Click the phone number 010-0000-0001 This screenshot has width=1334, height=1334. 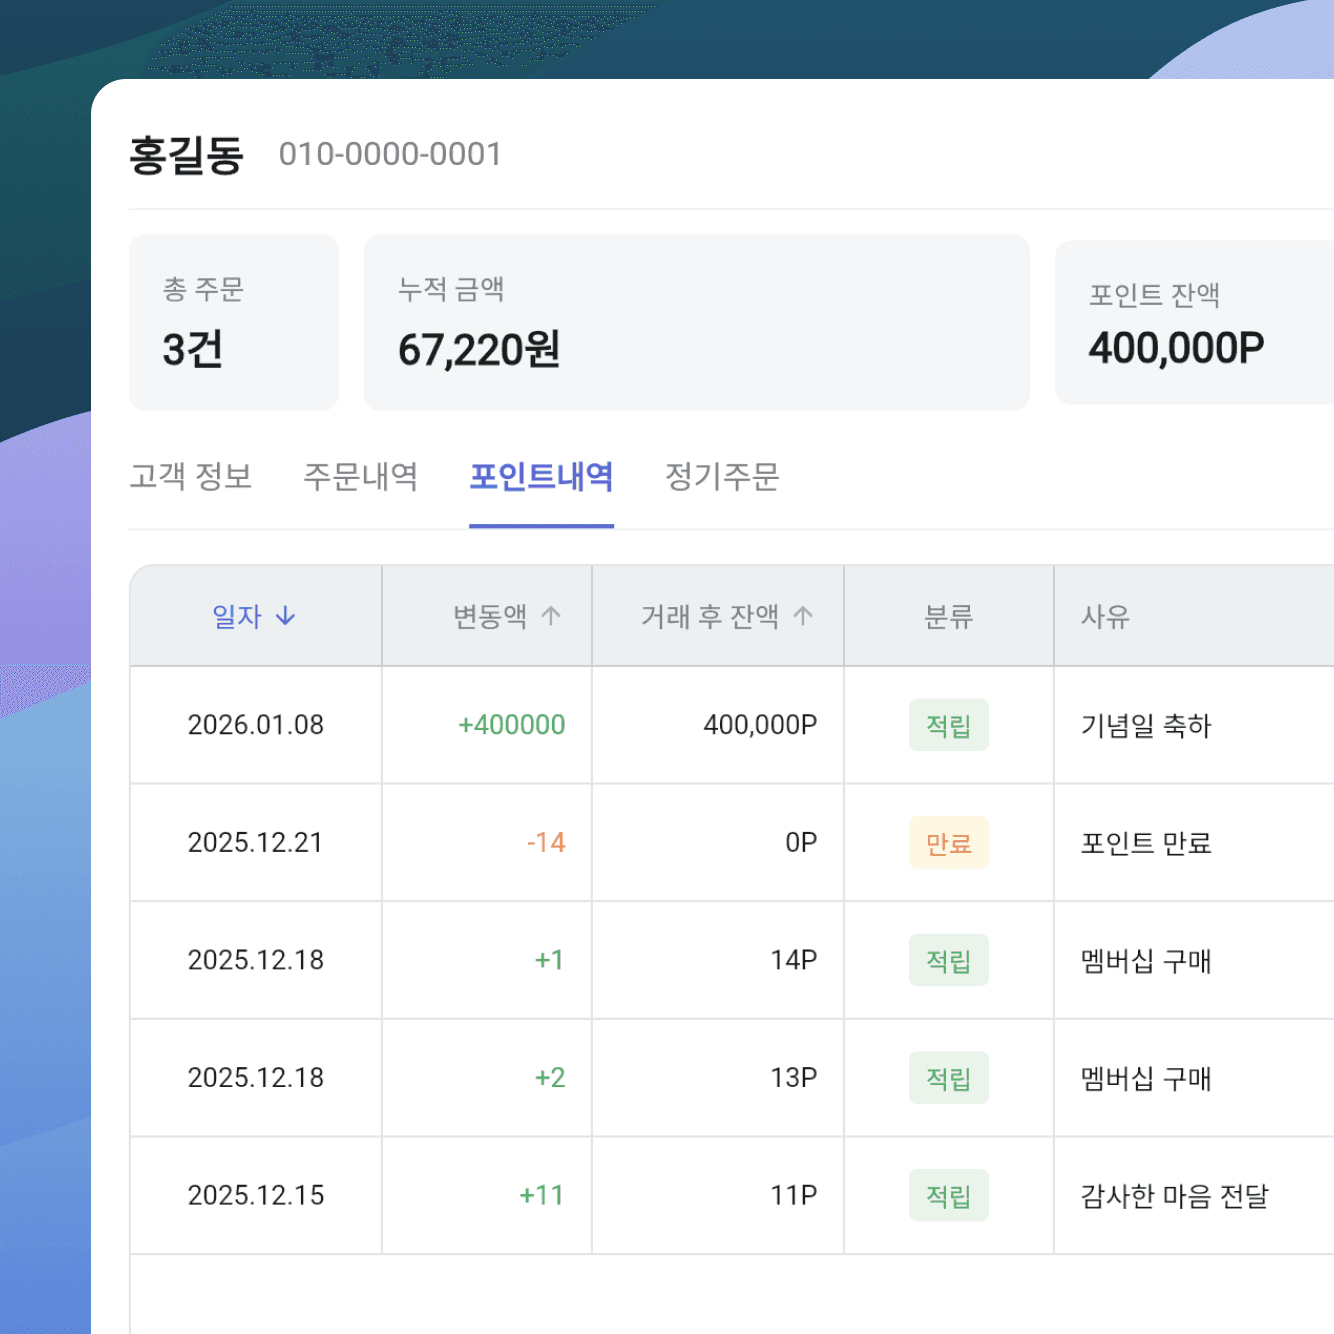click(x=391, y=154)
